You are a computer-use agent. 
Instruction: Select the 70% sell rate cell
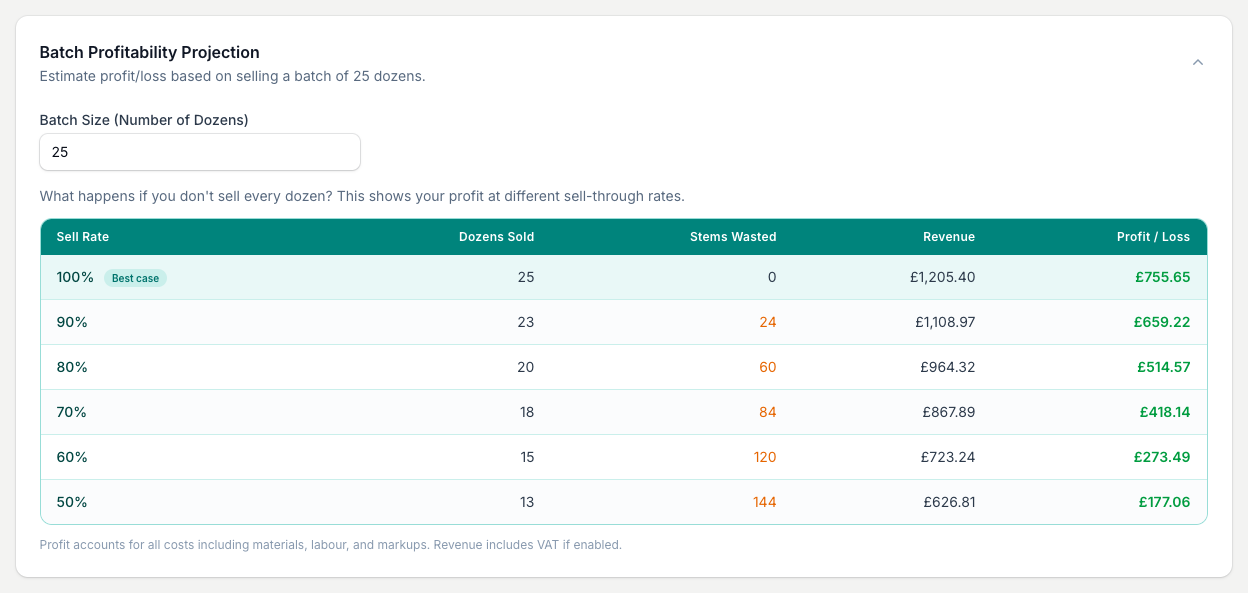tap(72, 412)
